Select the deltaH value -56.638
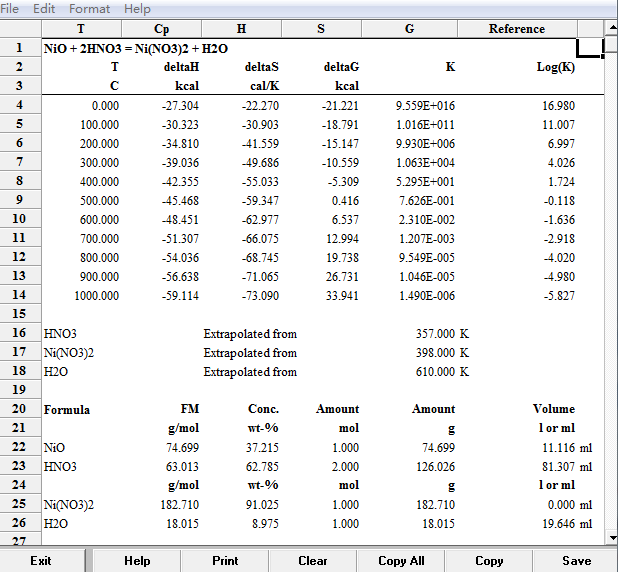 (180, 276)
